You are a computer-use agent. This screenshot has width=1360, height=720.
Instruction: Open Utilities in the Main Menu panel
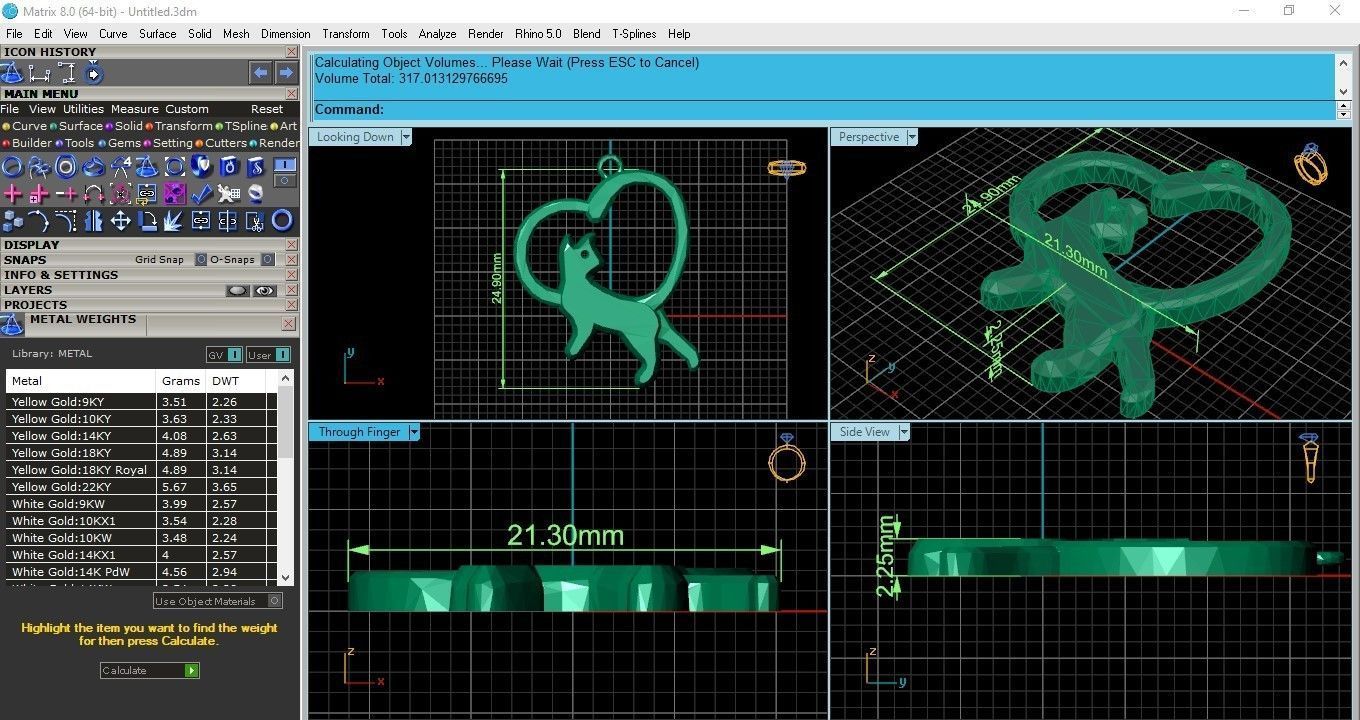(83, 109)
